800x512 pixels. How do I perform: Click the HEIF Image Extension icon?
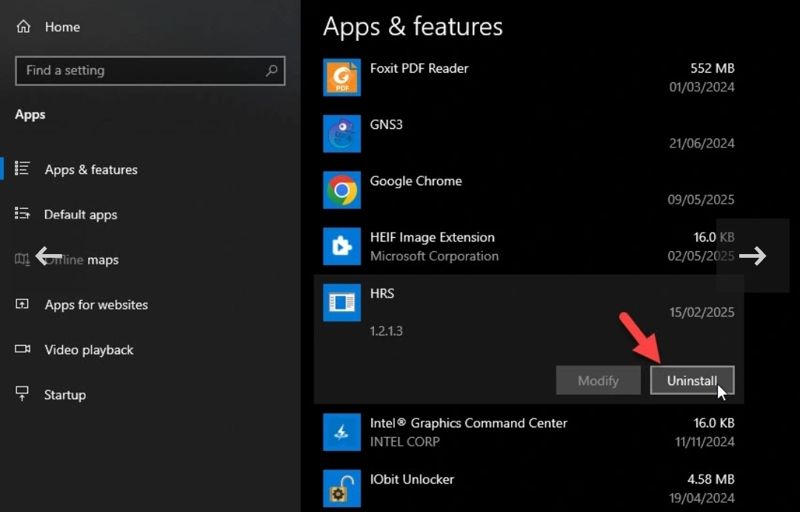pyautogui.click(x=342, y=246)
